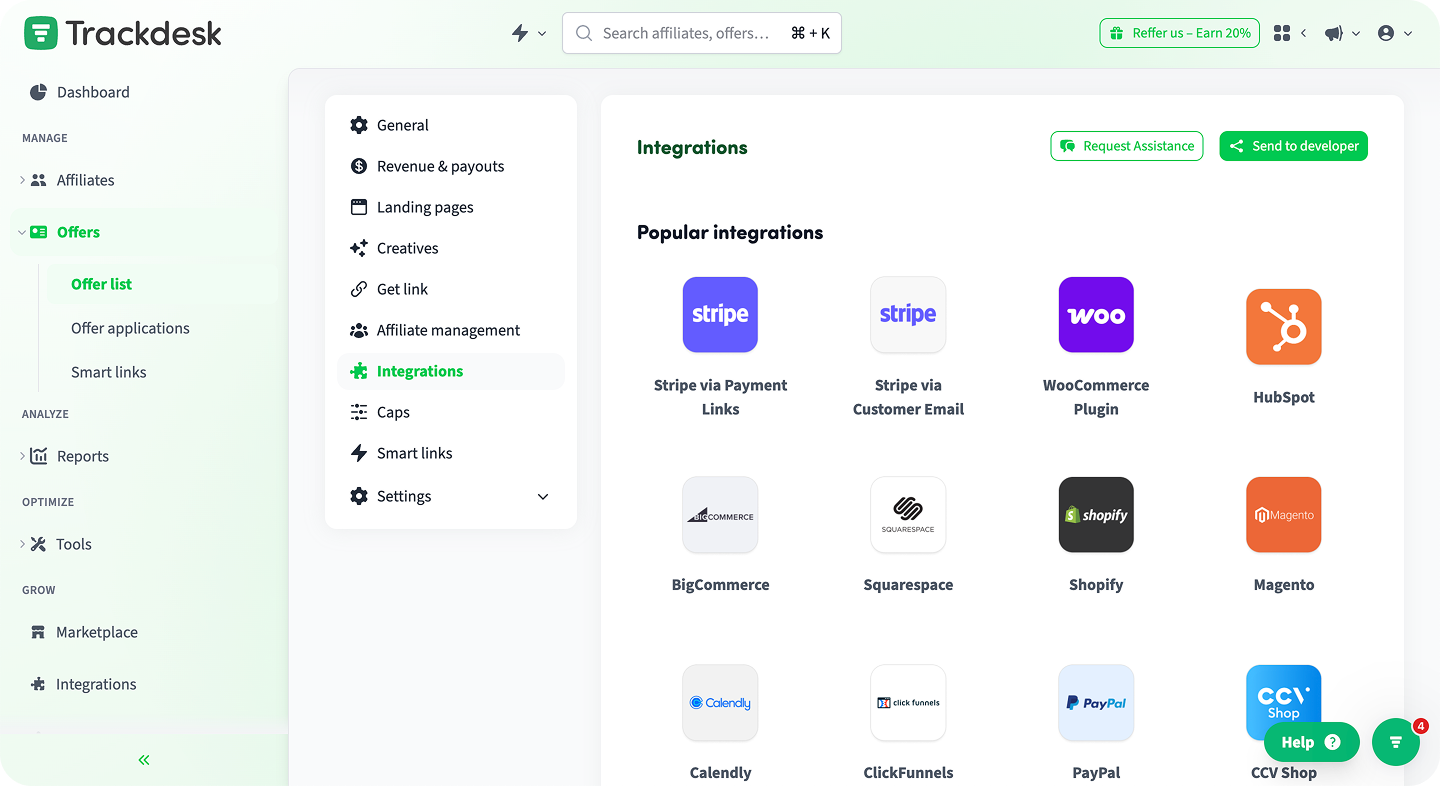
Task: Open Offer list
Action: coord(102,284)
